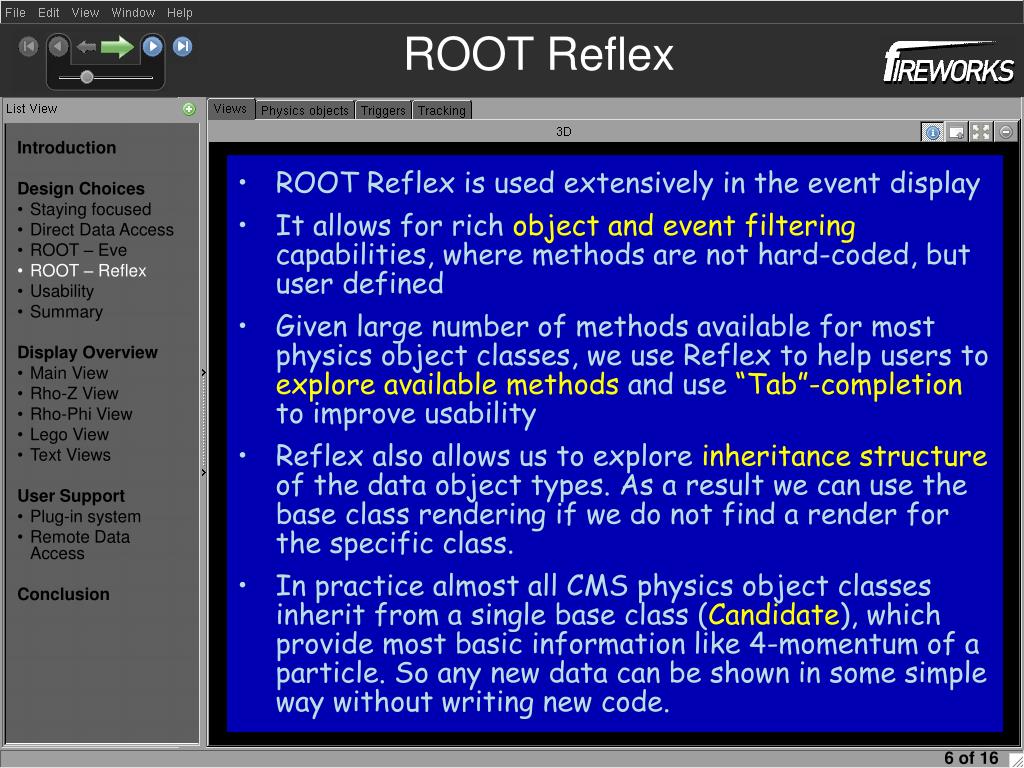Select the Rho-Z View item
The height and width of the screenshot is (768, 1024).
click(x=74, y=394)
